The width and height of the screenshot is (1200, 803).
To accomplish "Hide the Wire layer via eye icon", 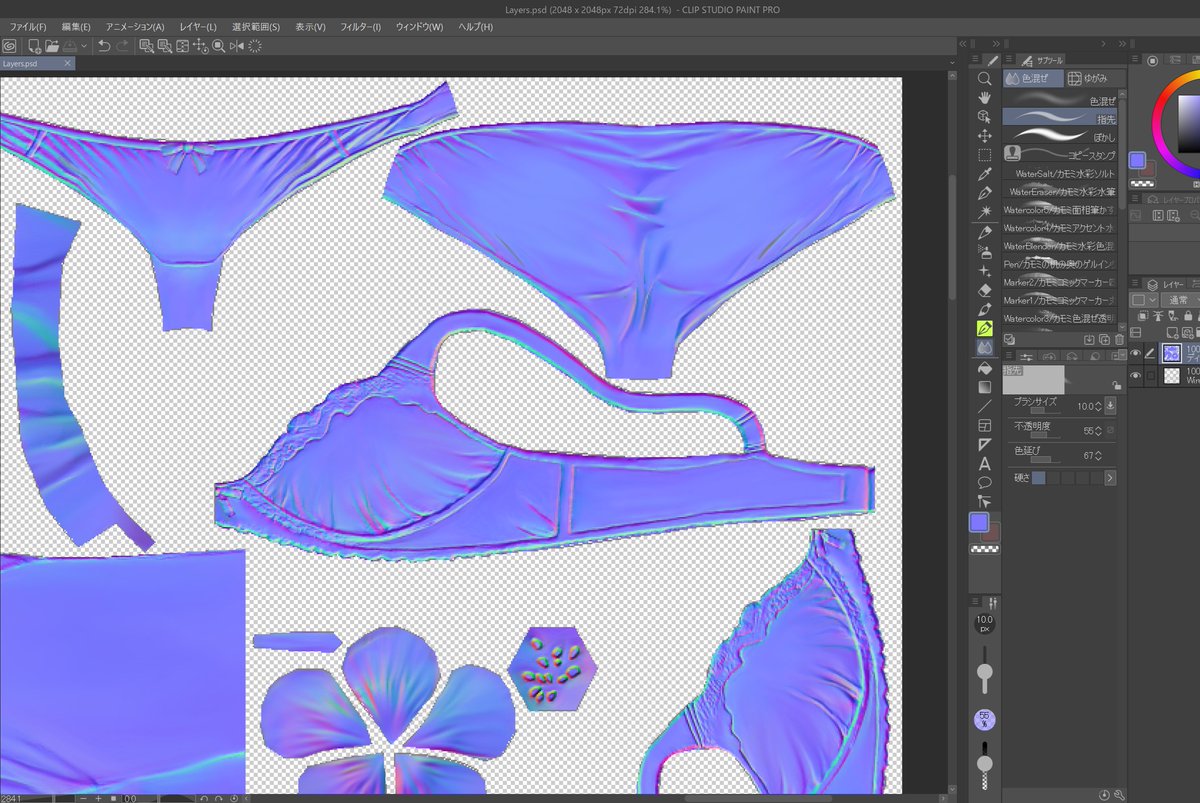I will pyautogui.click(x=1135, y=376).
